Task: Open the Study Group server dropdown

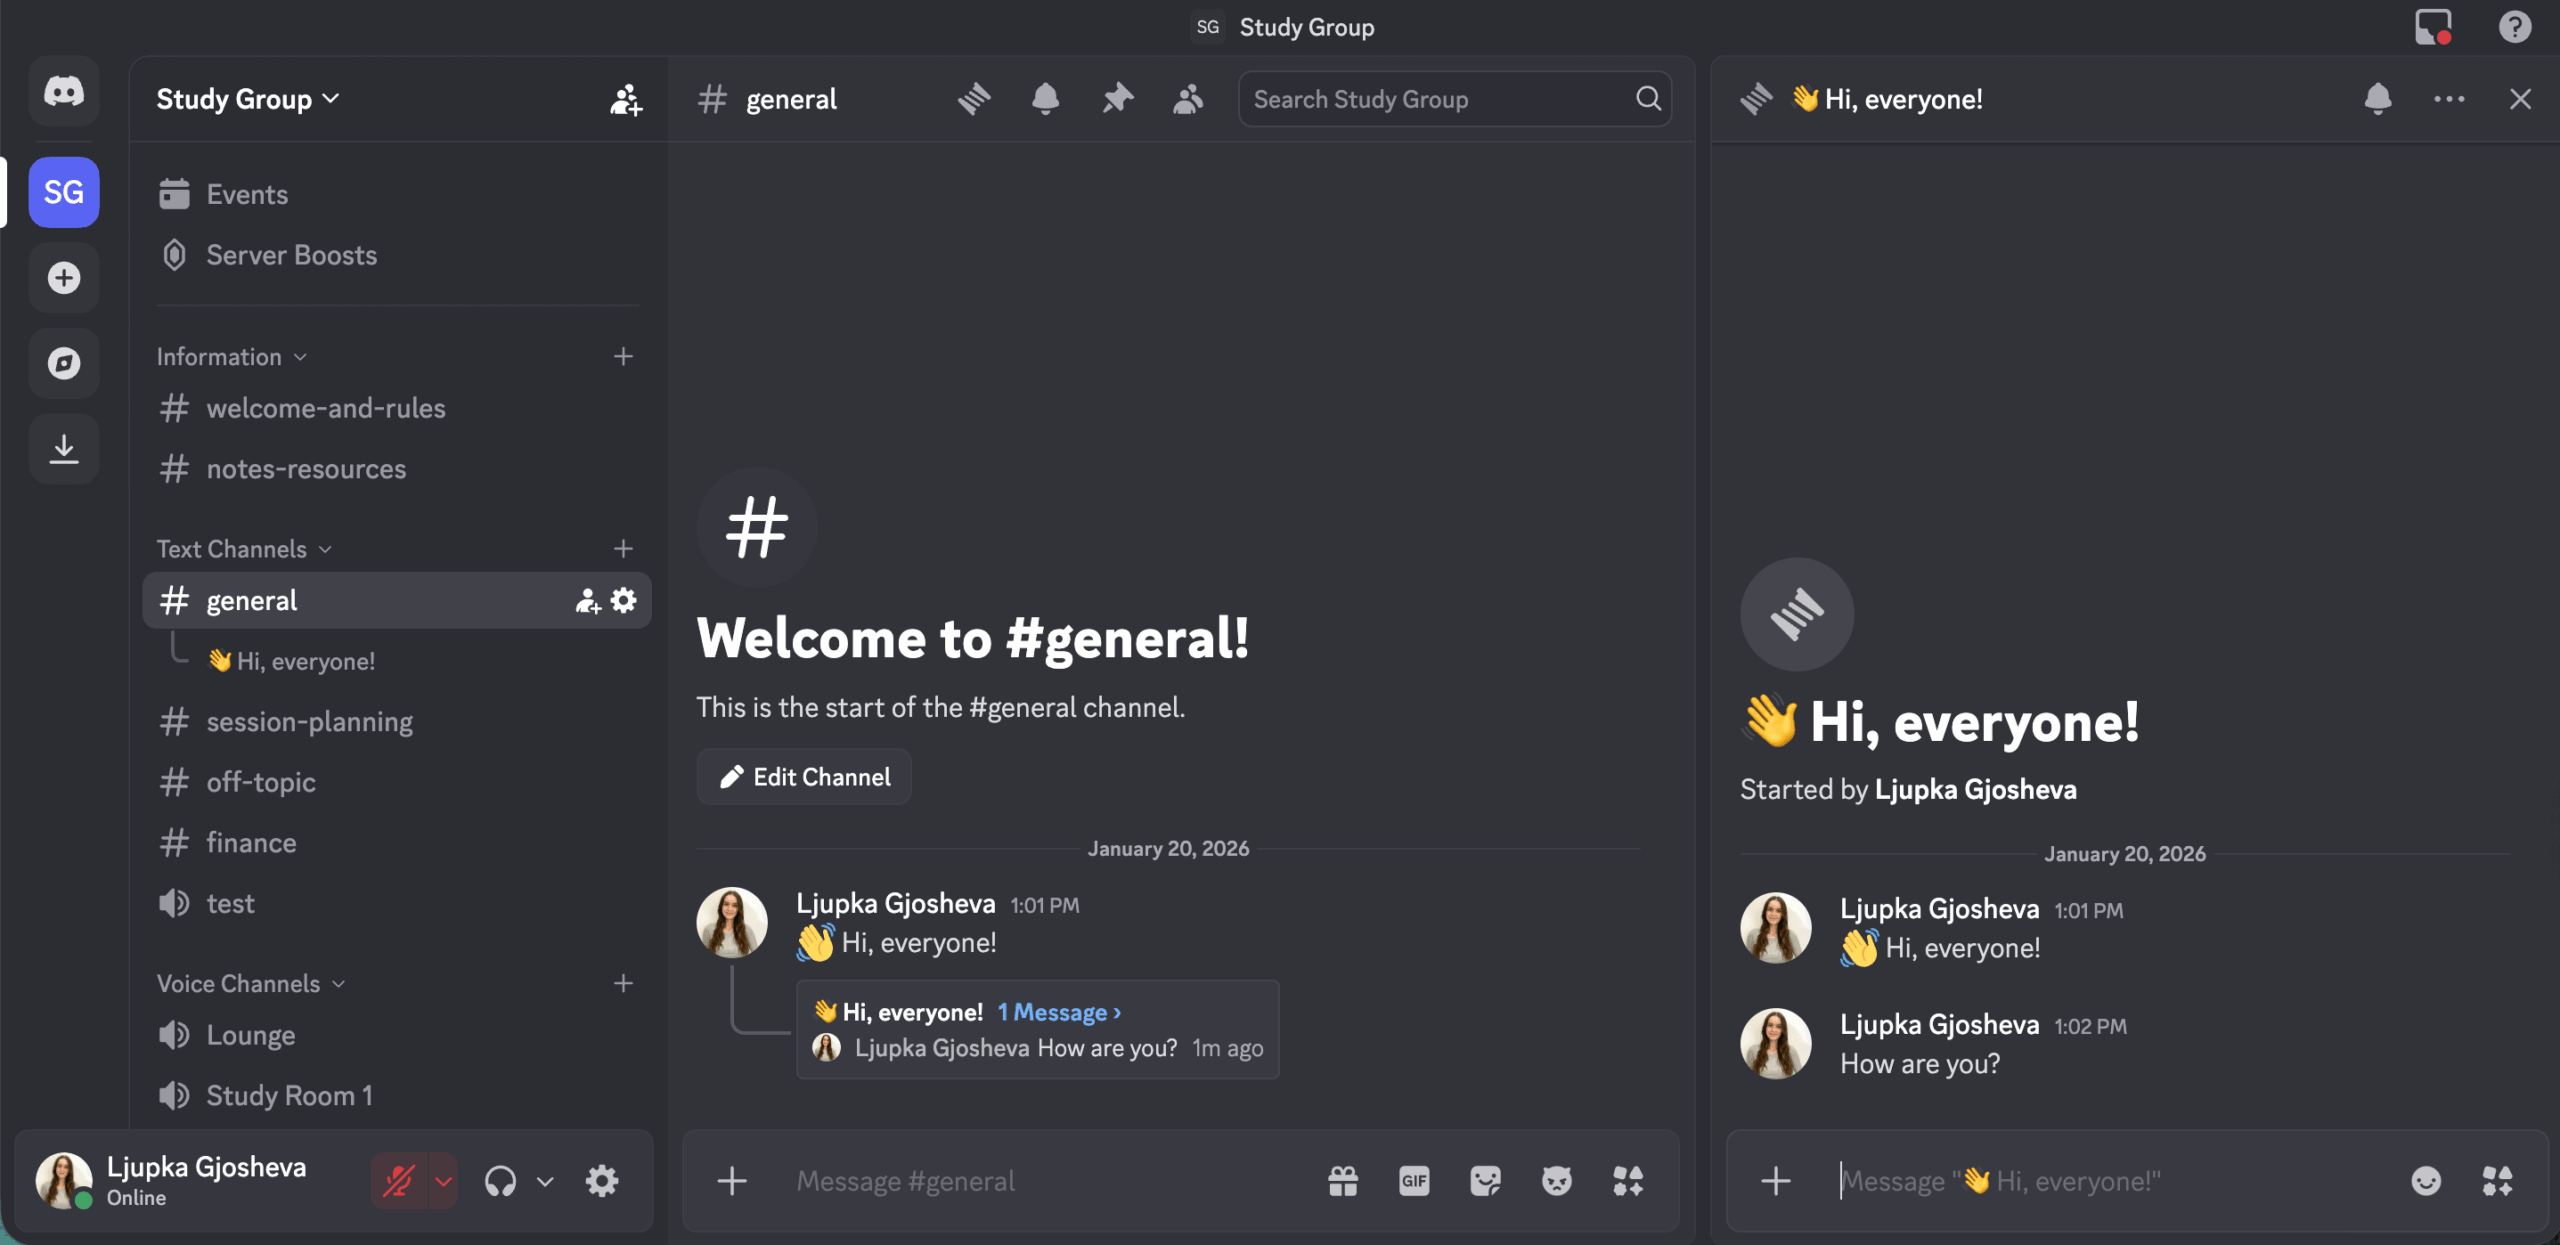Action: (x=247, y=98)
